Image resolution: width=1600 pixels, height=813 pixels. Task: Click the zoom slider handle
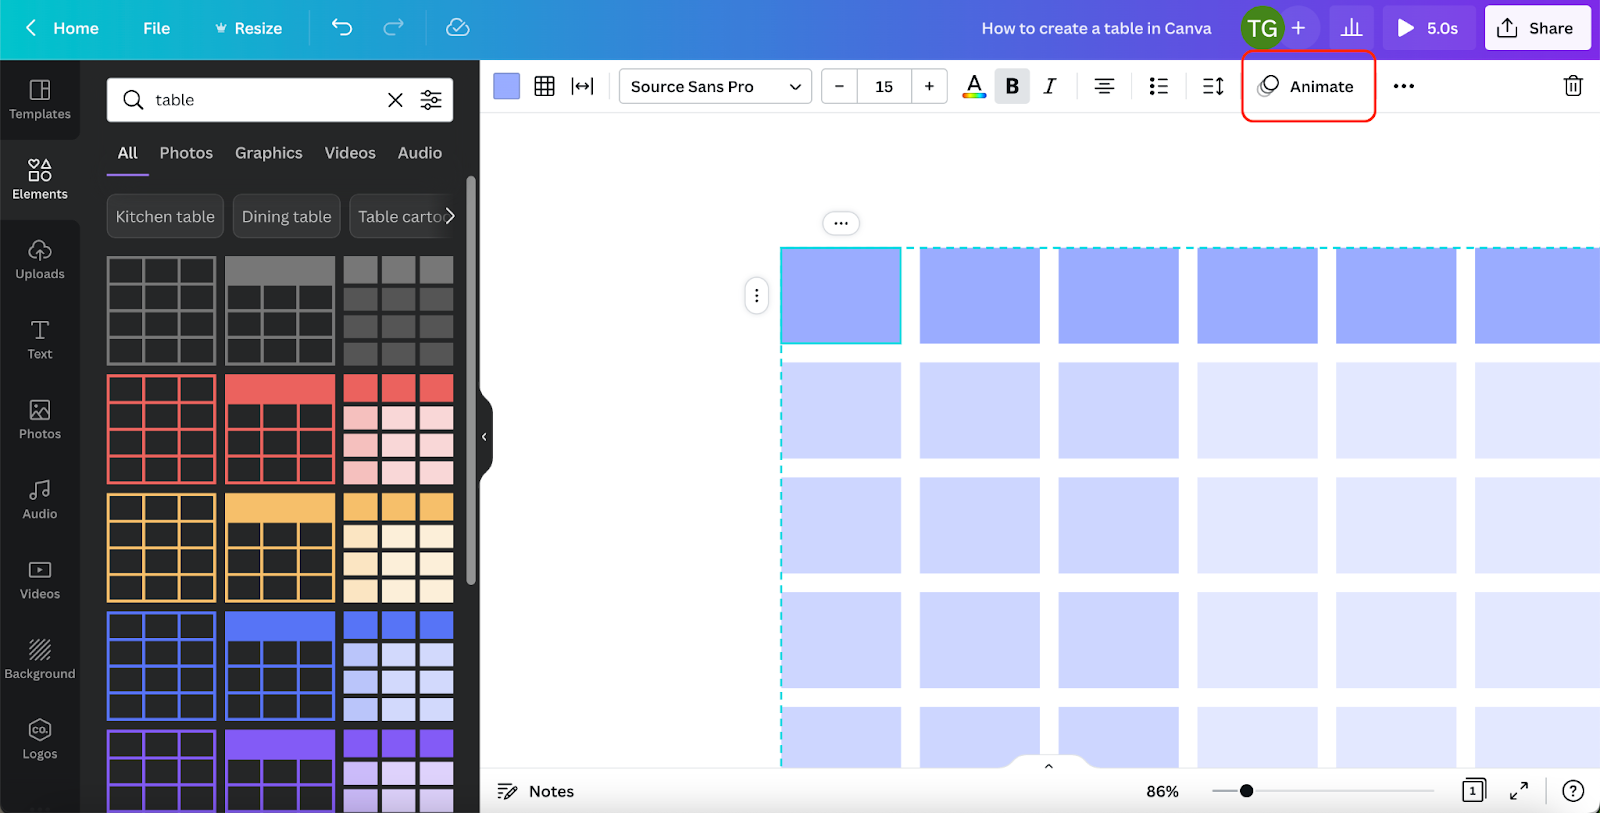tap(1246, 791)
